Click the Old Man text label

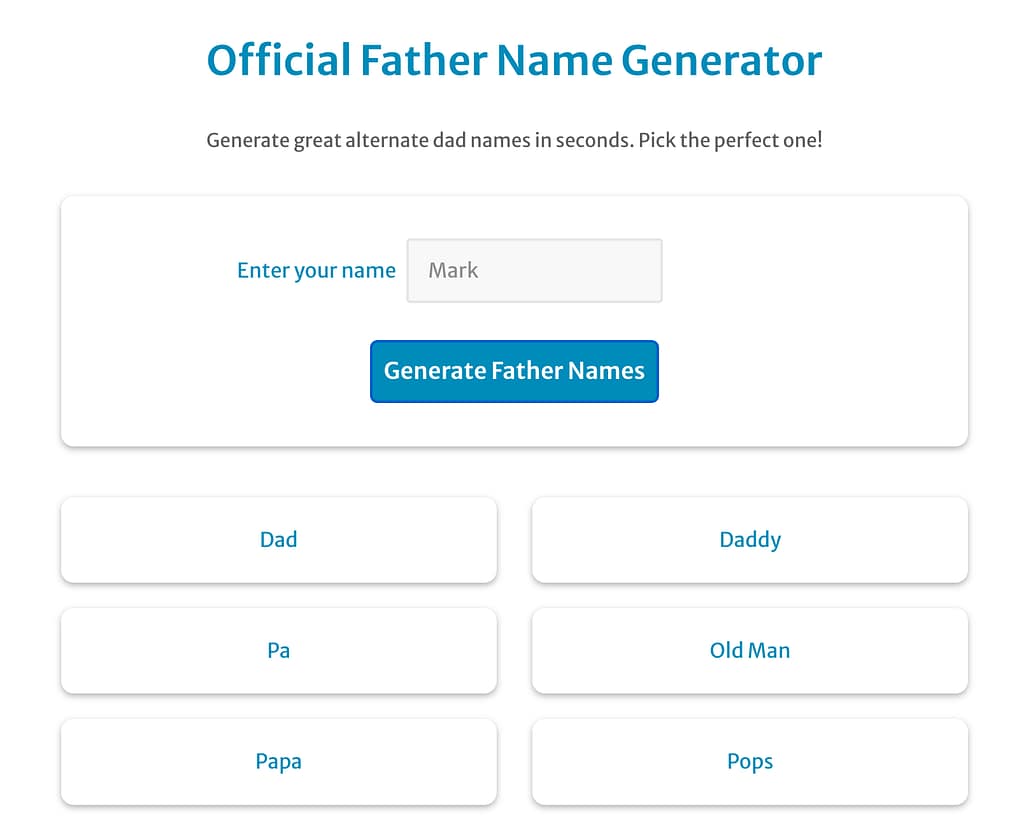click(750, 651)
